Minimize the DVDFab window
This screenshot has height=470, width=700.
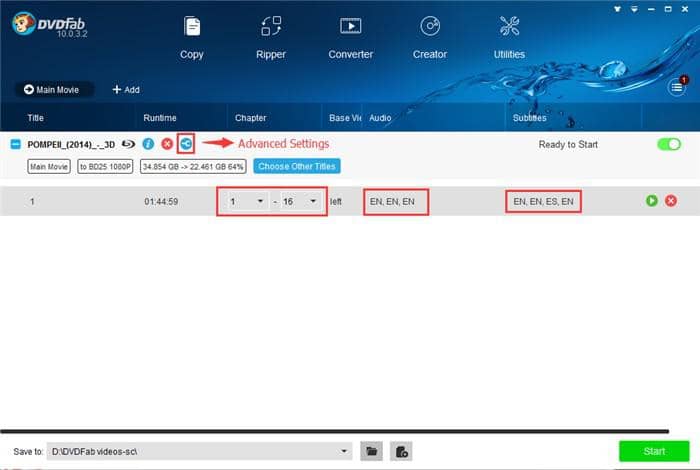(x=651, y=9)
